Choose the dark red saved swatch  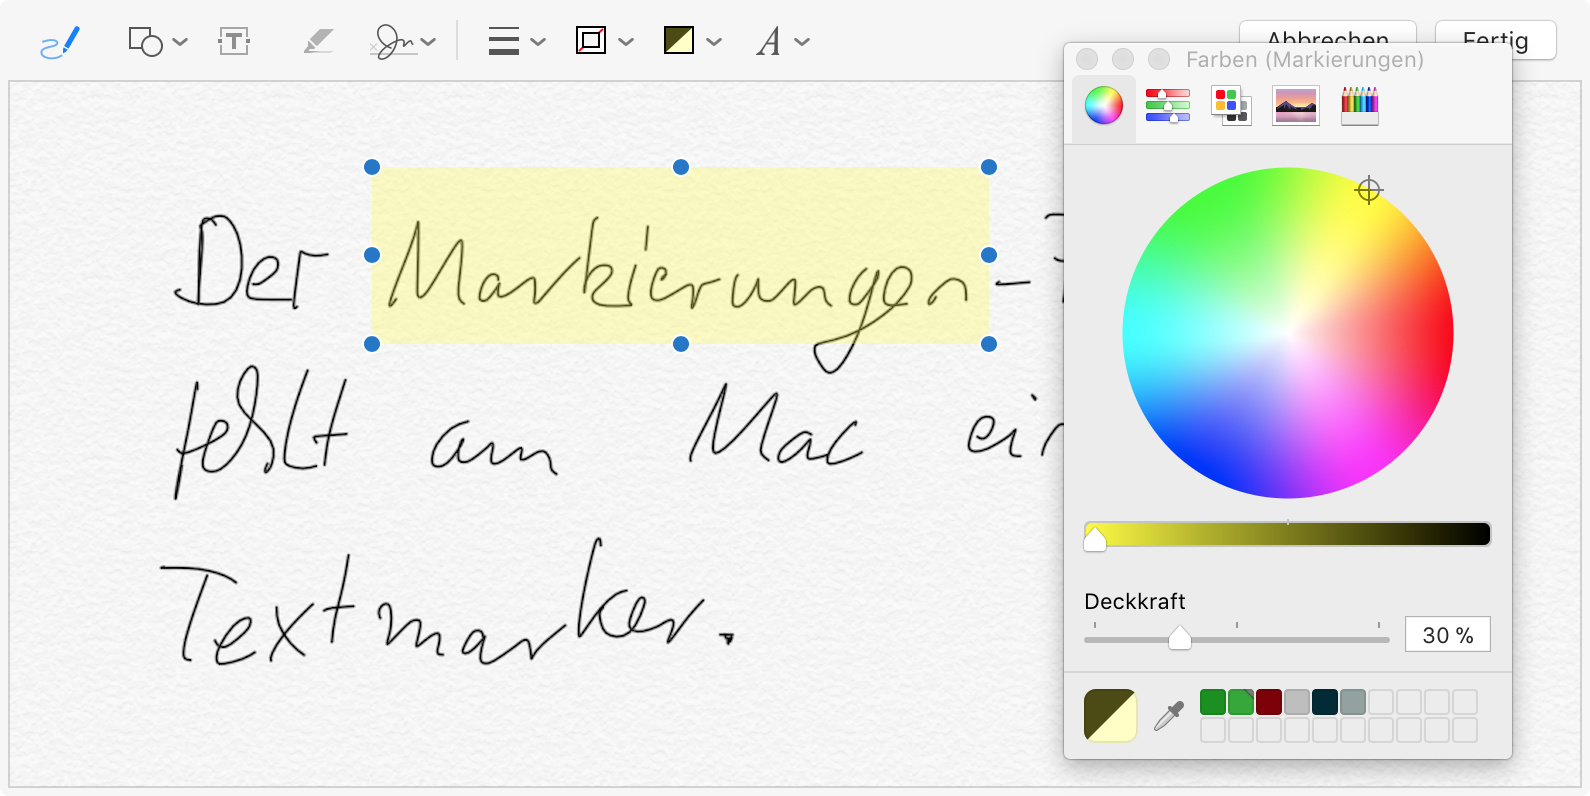tap(1269, 702)
